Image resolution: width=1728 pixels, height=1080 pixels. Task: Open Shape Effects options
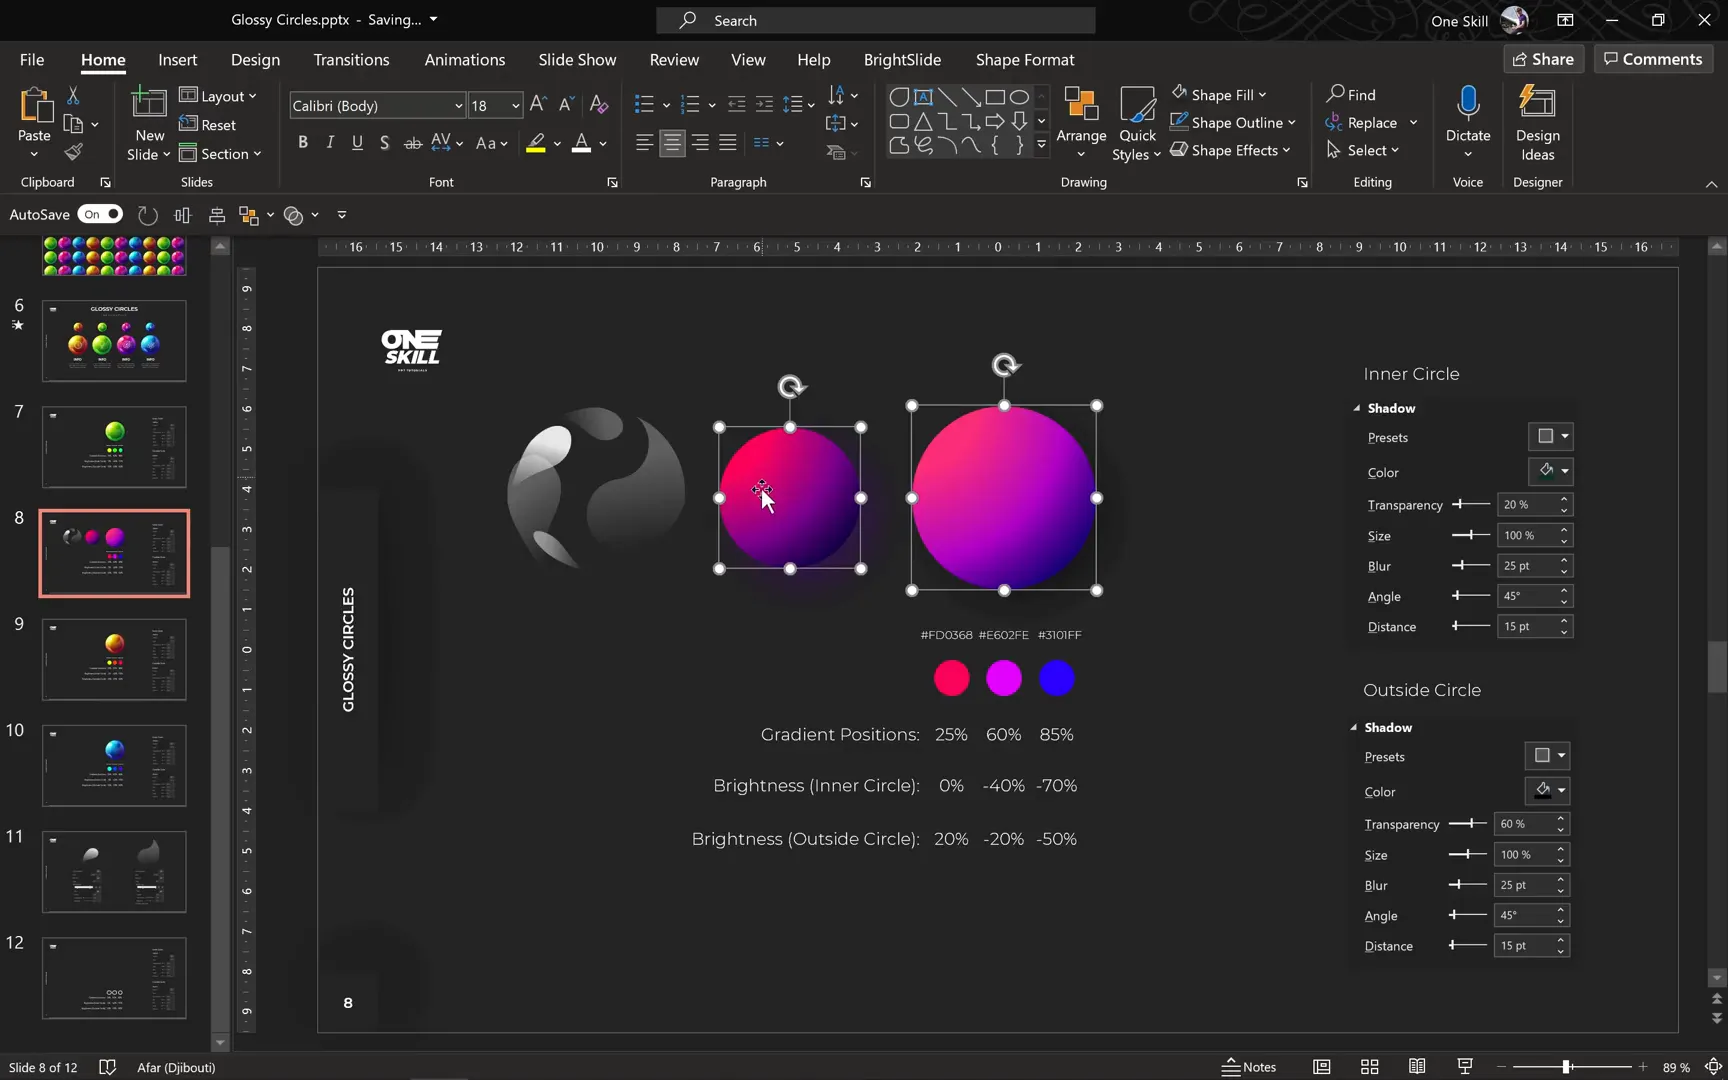[1232, 150]
